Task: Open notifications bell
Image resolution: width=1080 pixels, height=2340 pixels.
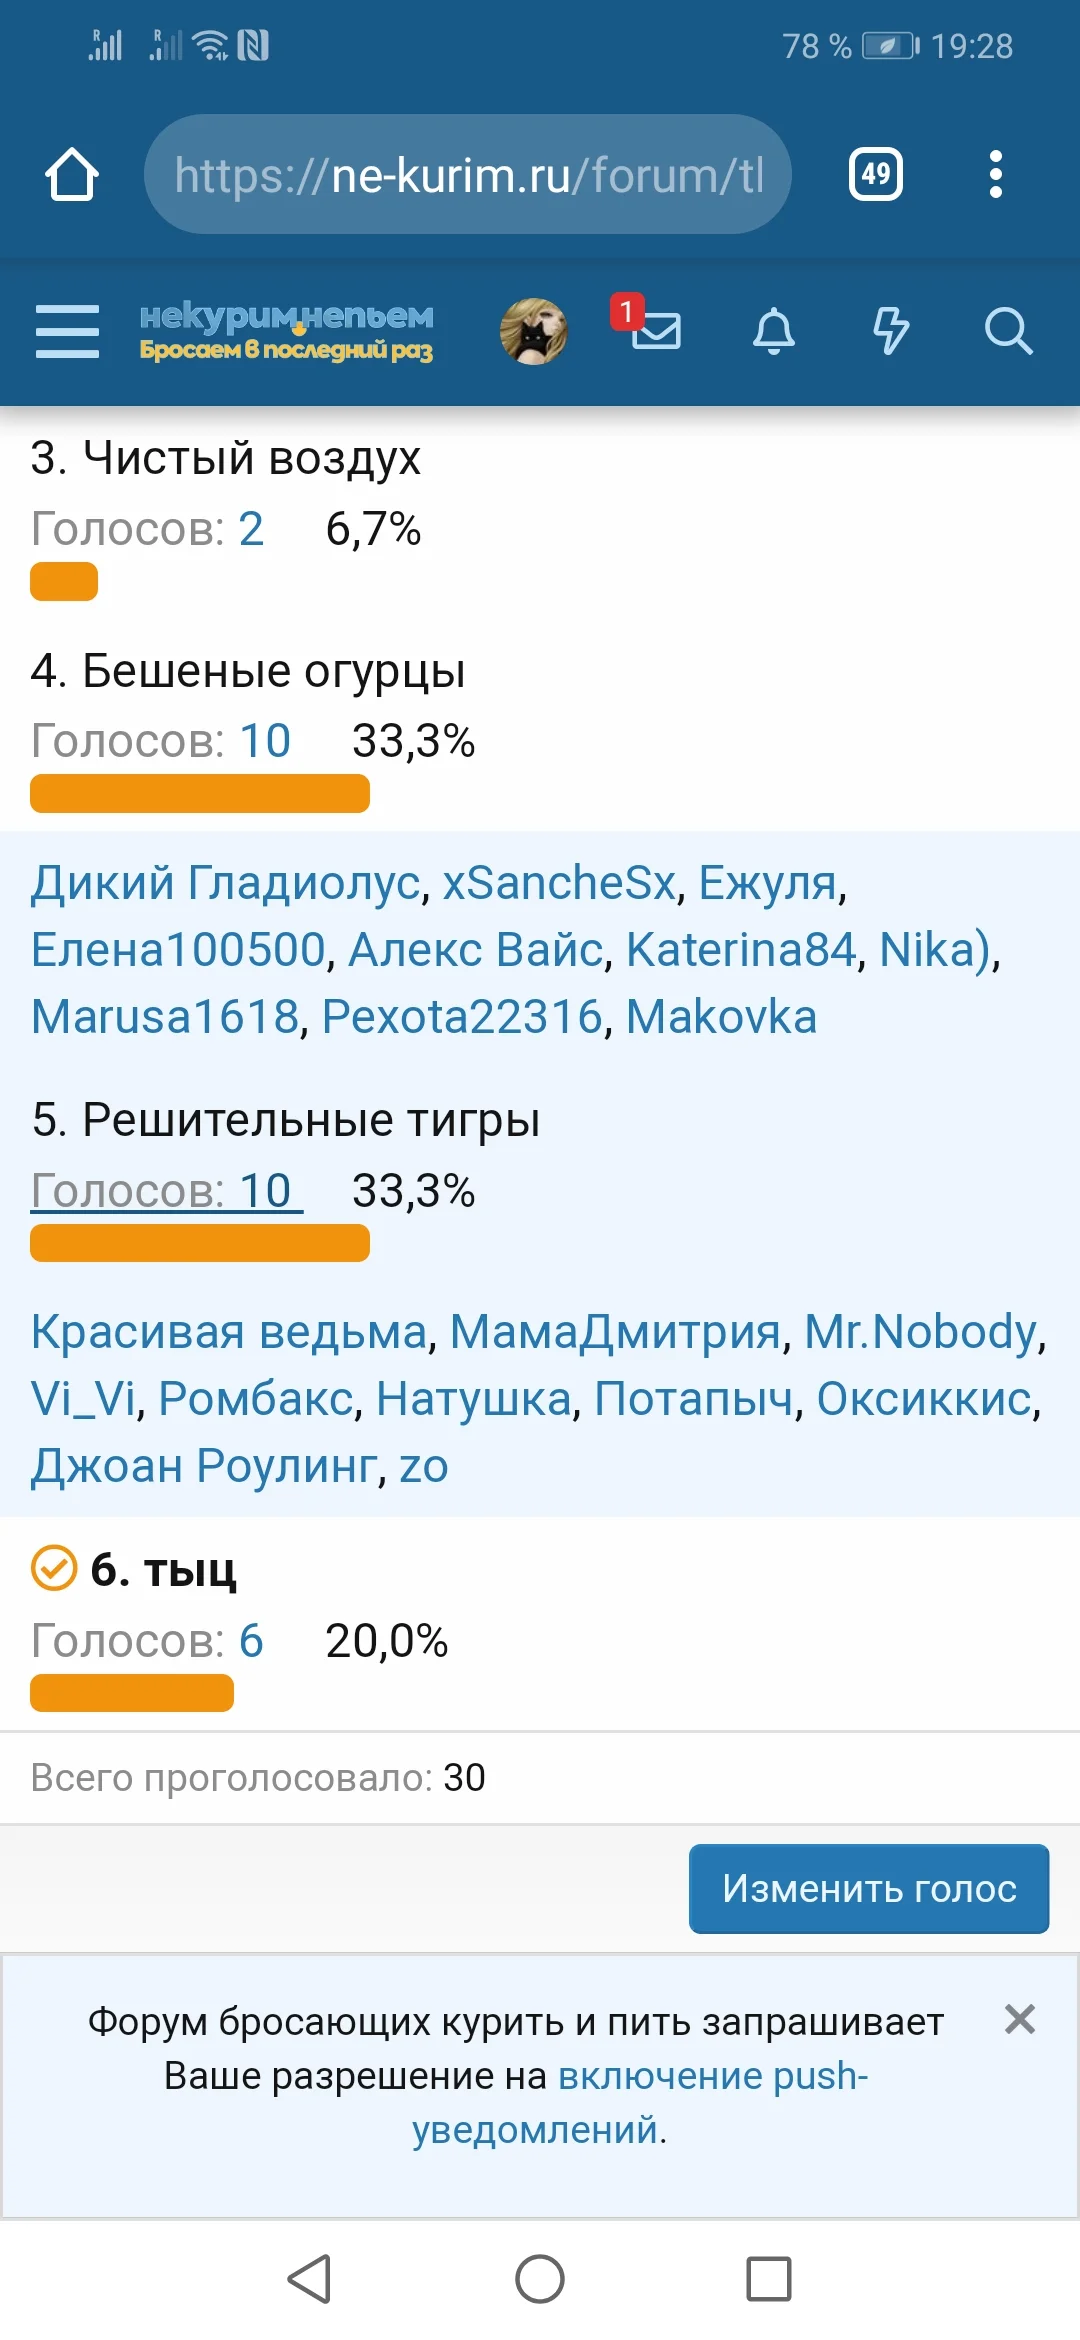Action: [x=774, y=332]
